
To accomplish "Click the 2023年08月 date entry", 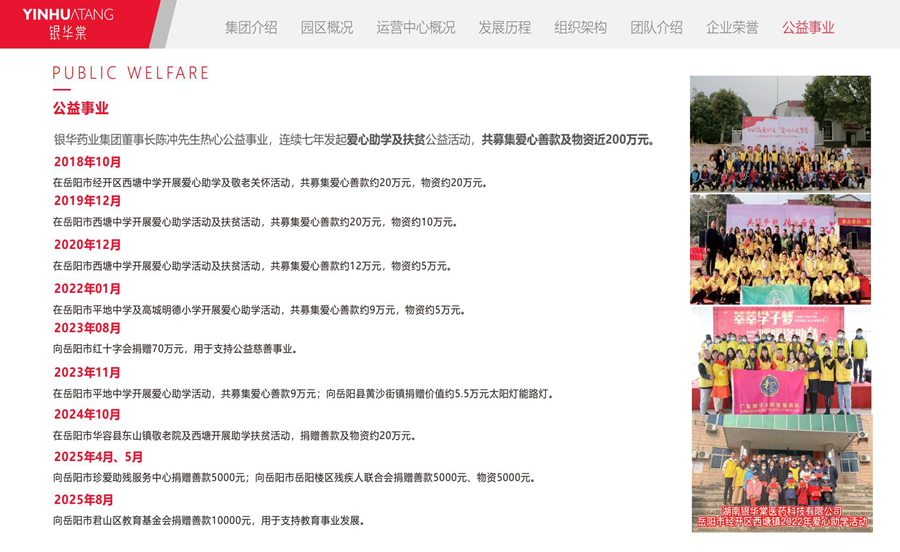I will point(87,328).
